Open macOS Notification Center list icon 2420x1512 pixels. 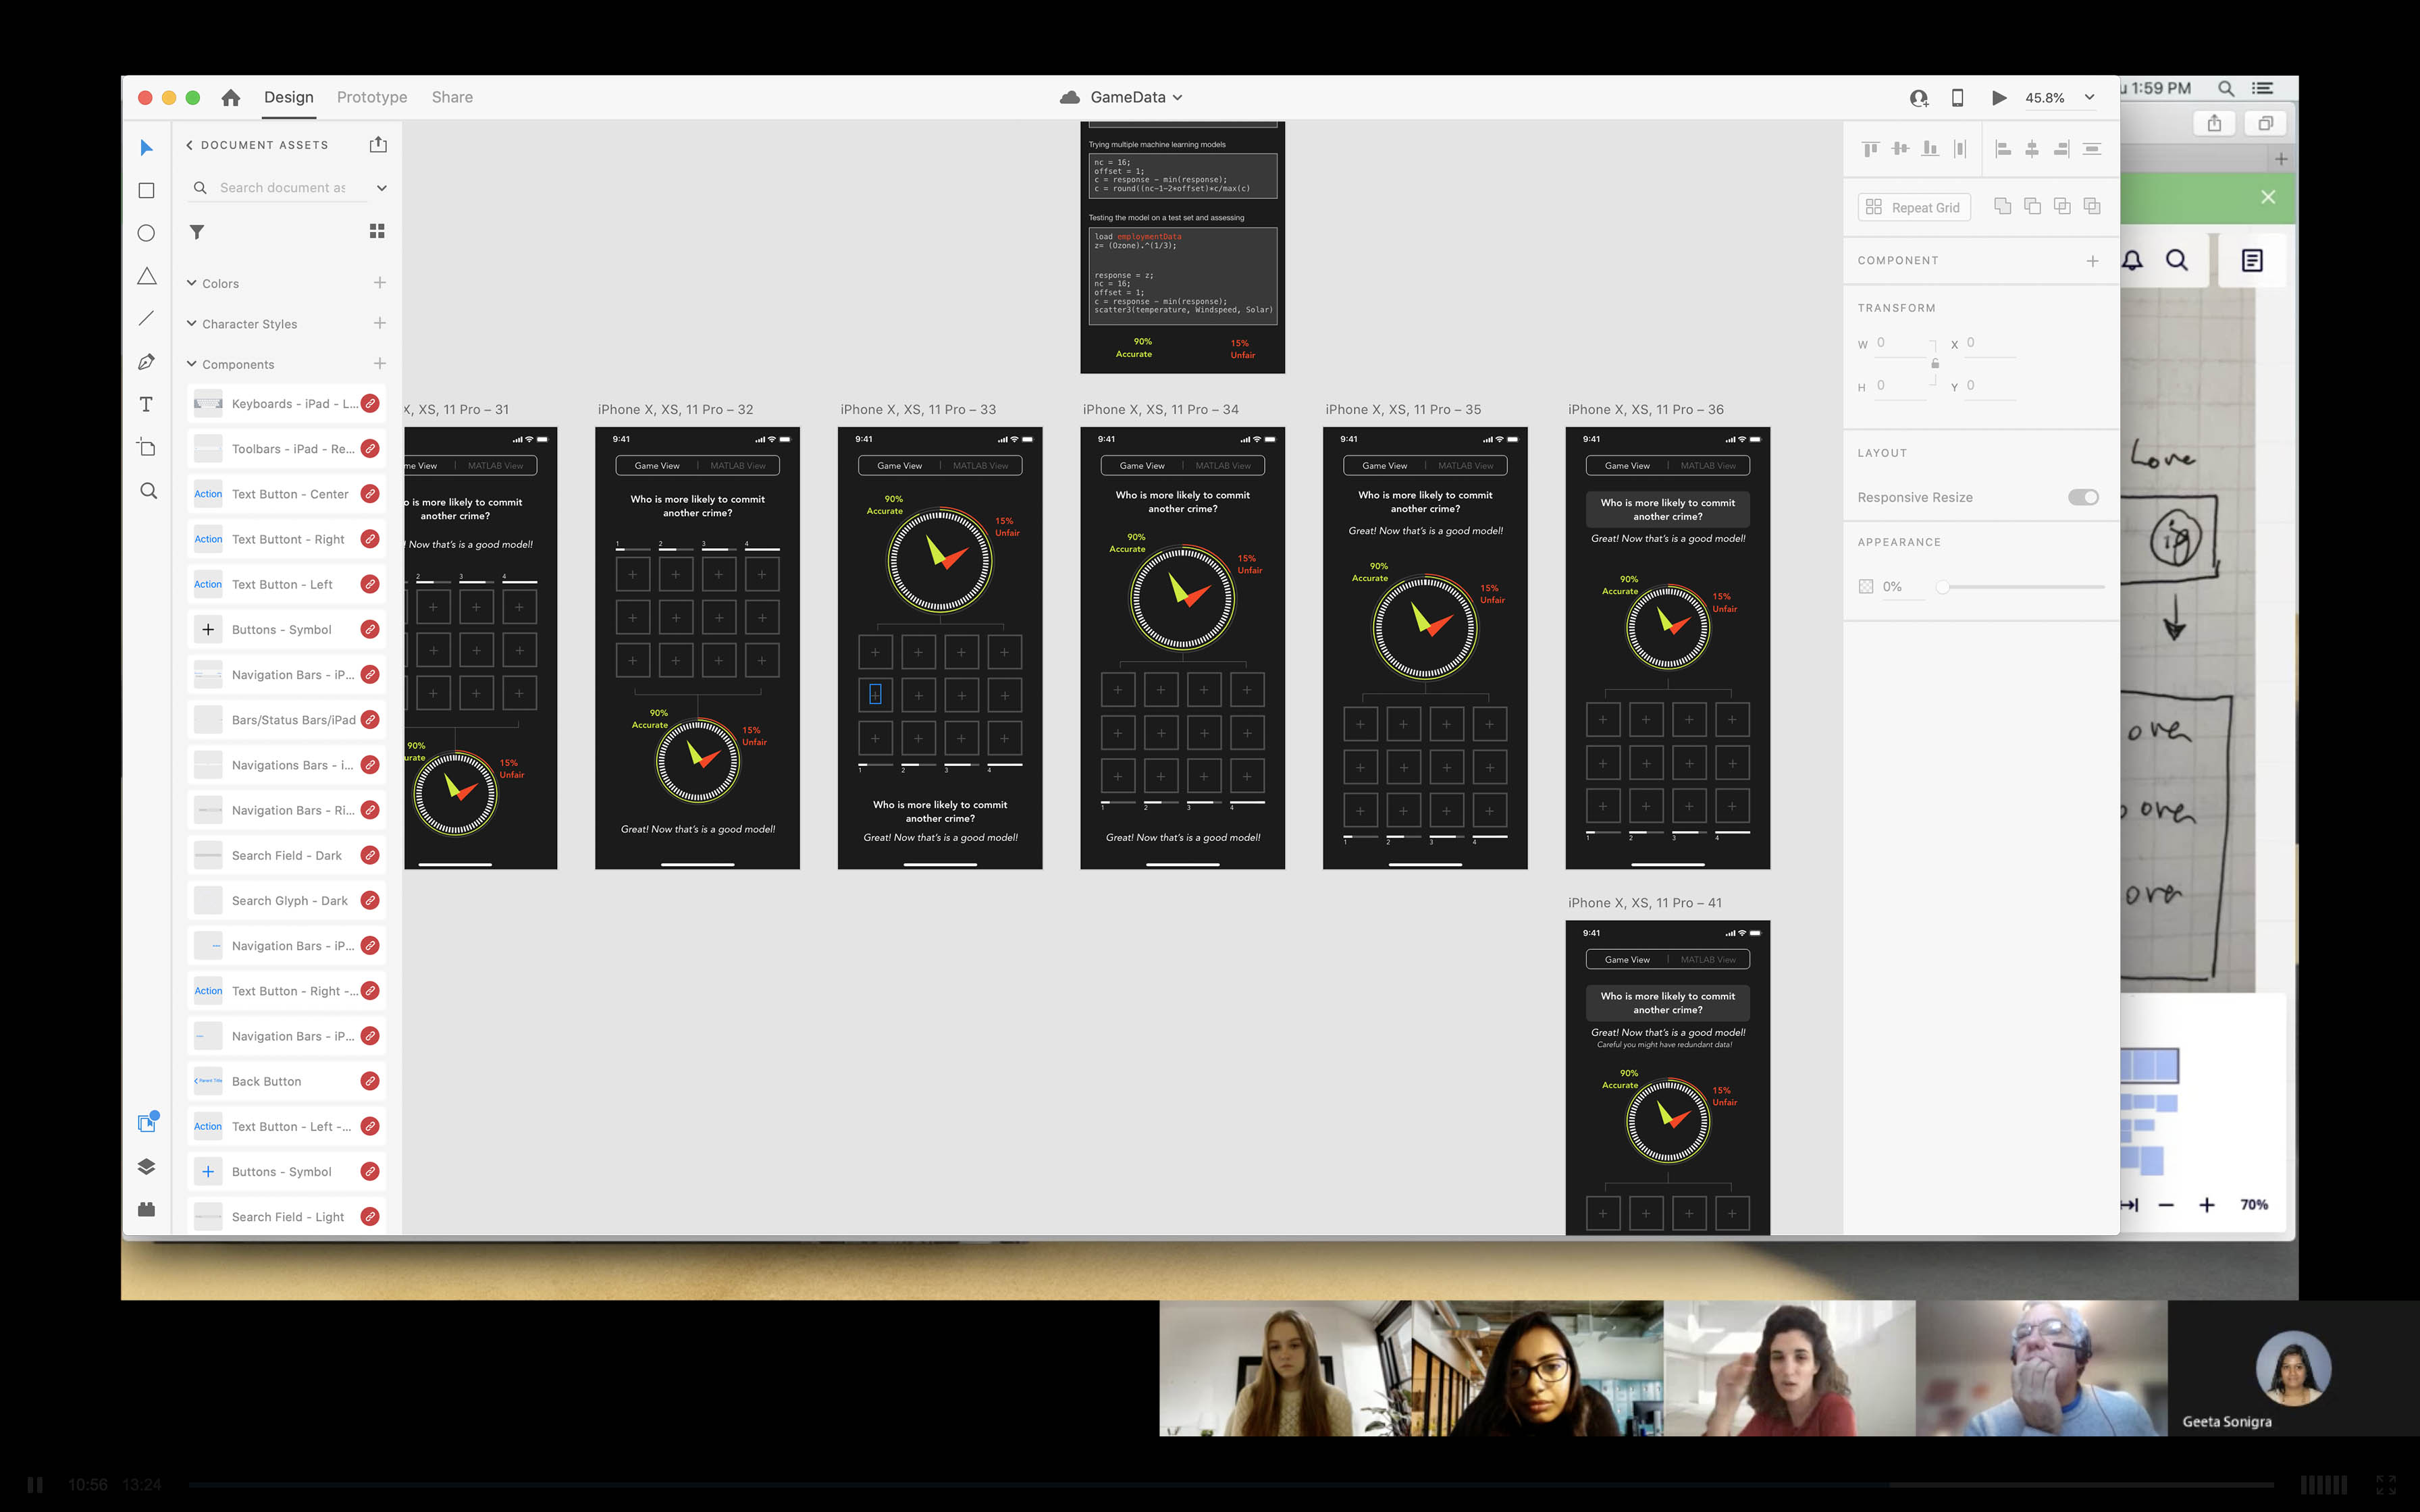[x=2262, y=88]
